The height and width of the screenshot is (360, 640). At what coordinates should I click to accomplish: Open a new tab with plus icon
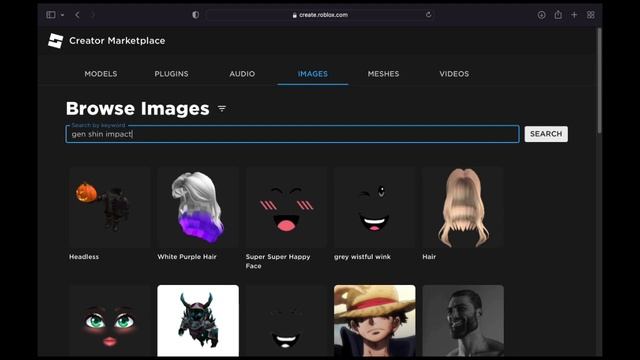click(574, 15)
